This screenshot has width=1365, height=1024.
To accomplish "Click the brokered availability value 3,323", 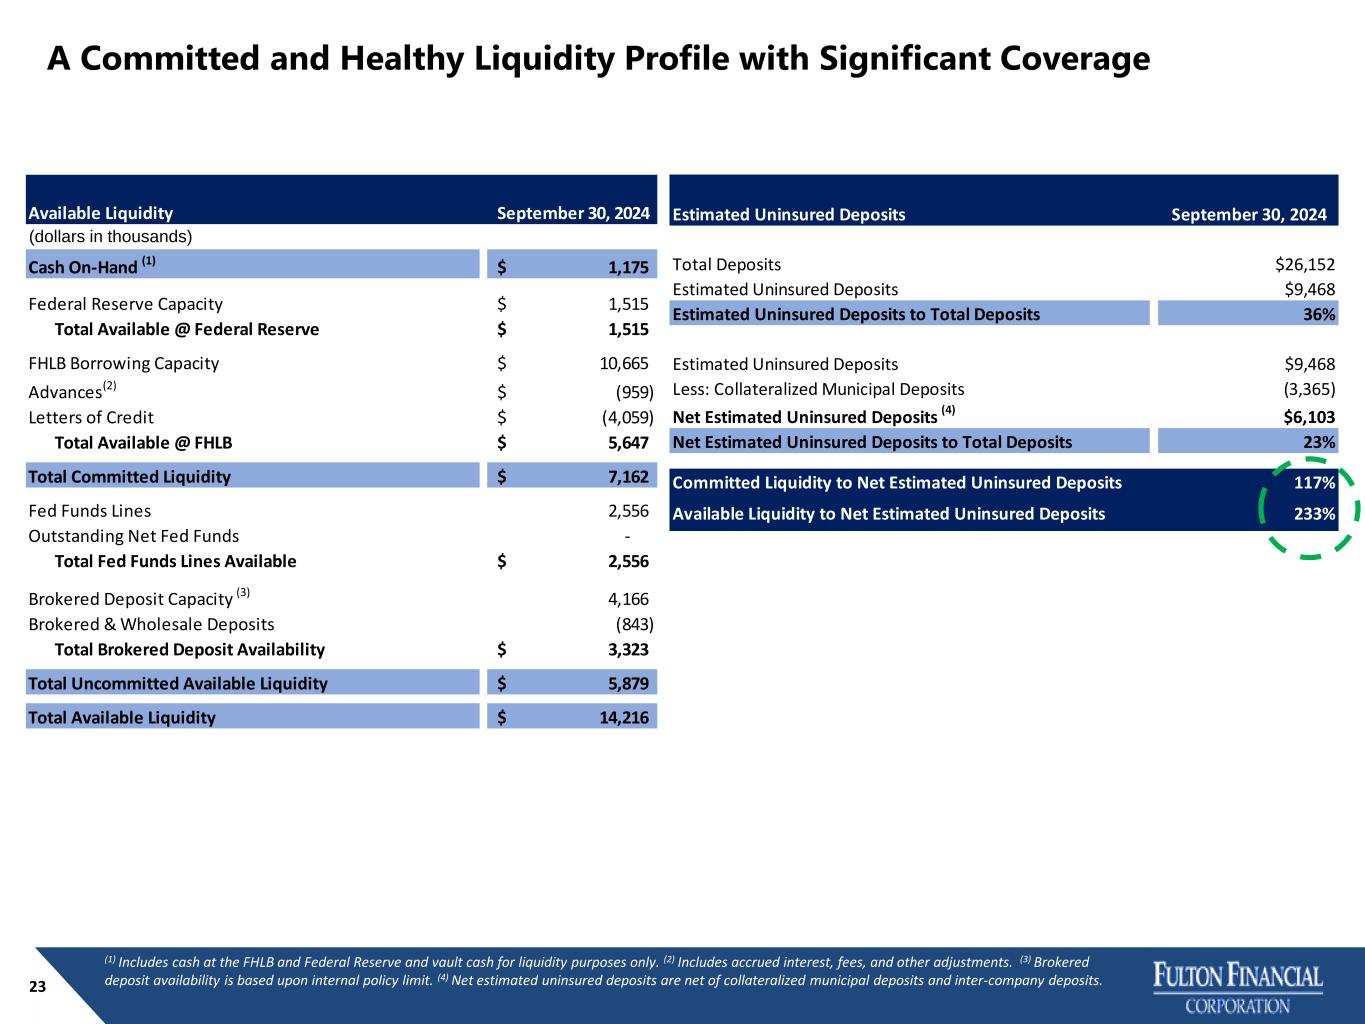I will point(628,649).
